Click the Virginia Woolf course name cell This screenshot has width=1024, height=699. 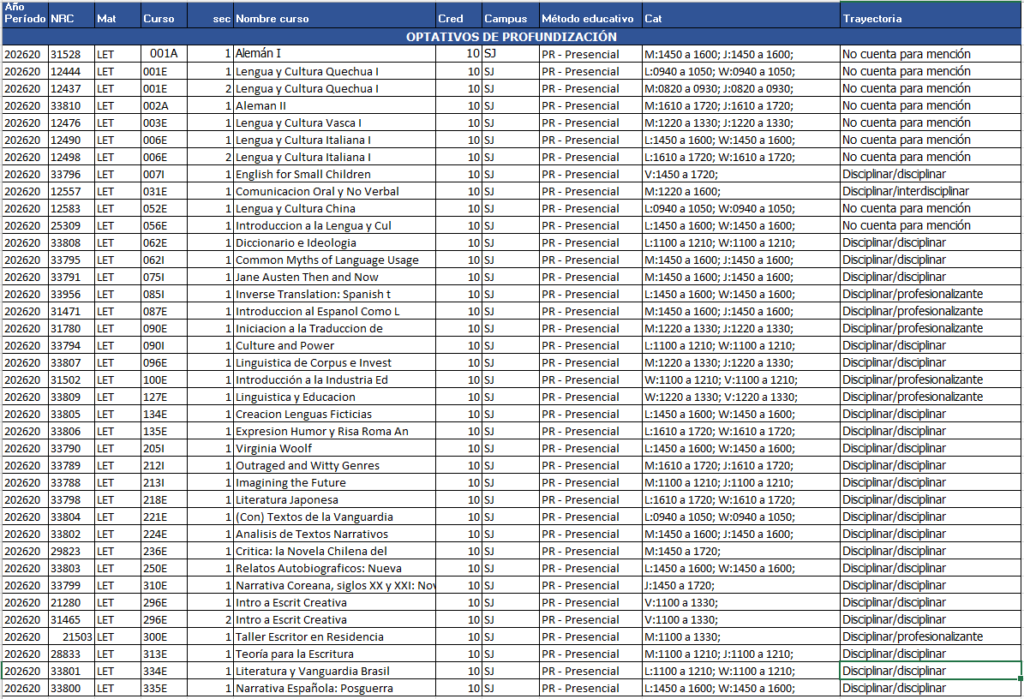(334, 448)
